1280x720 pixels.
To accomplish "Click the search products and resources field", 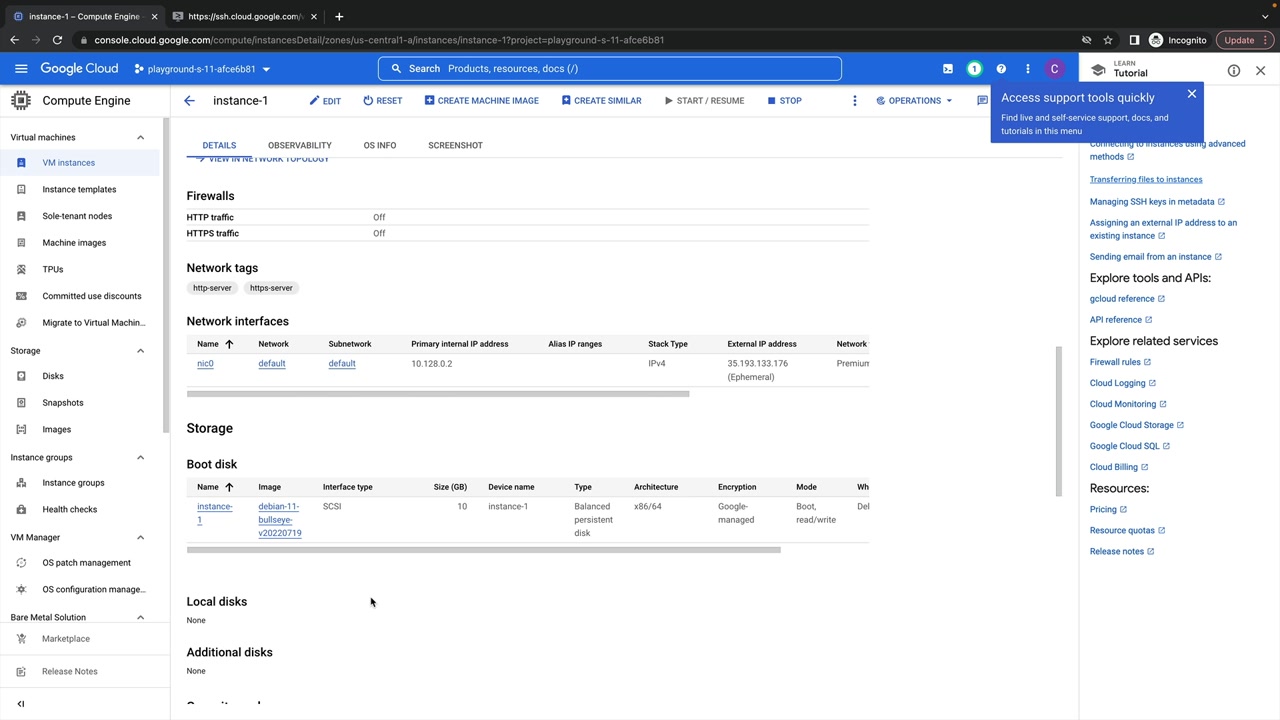I will pos(610,69).
